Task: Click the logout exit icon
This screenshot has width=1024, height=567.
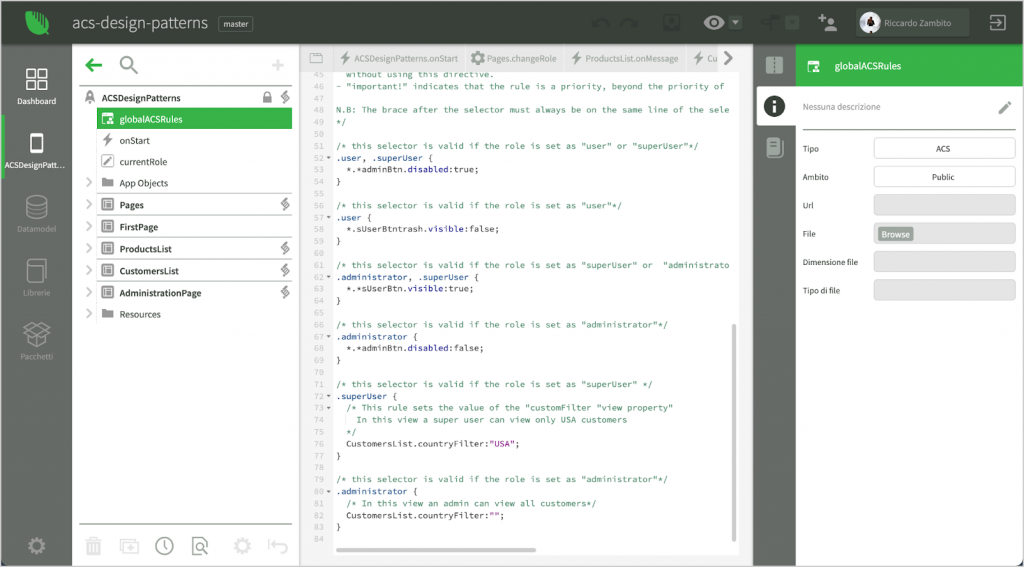Action: (x=997, y=23)
